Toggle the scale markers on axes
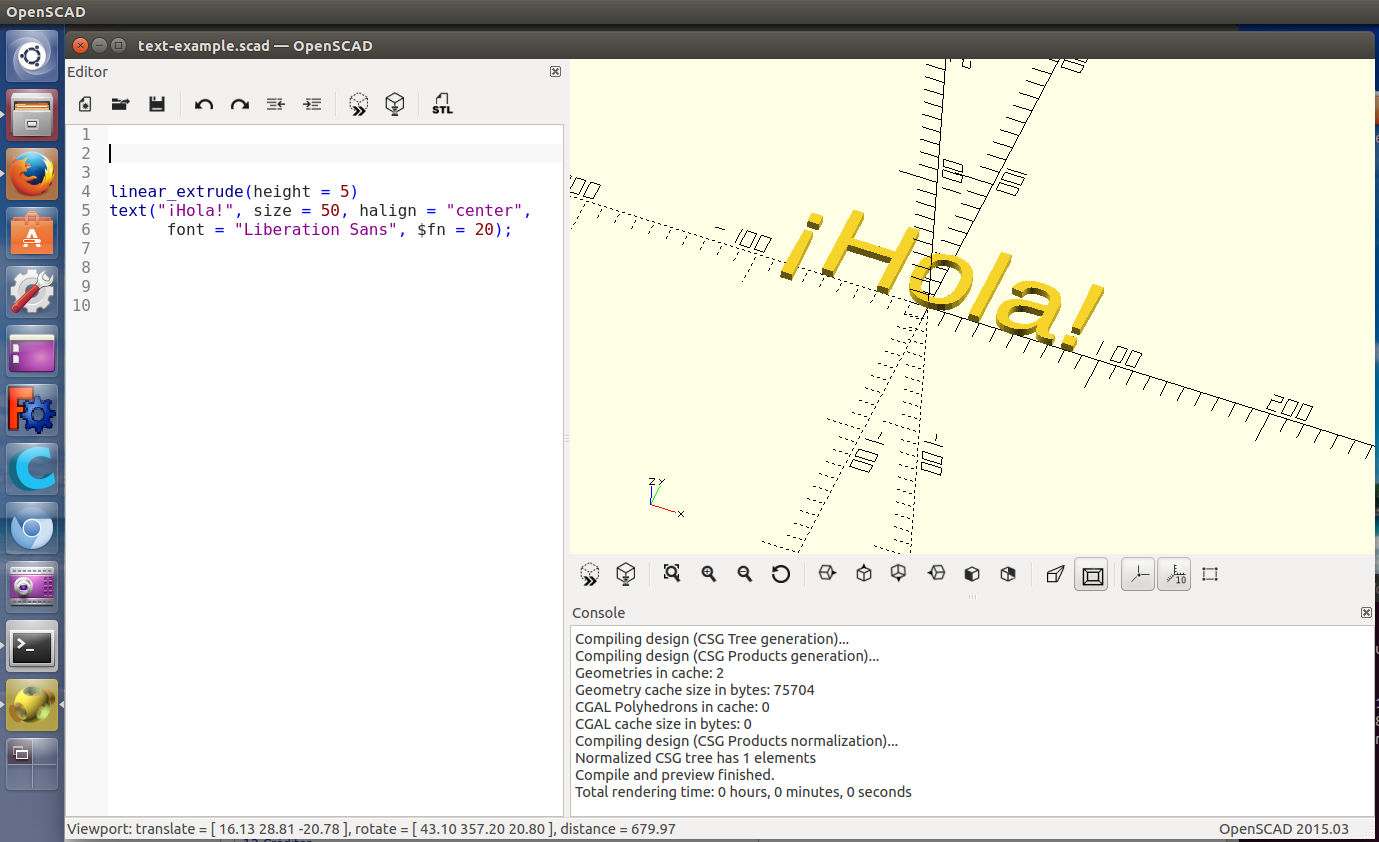Screen dimensions: 1379x842 coord(1174,575)
